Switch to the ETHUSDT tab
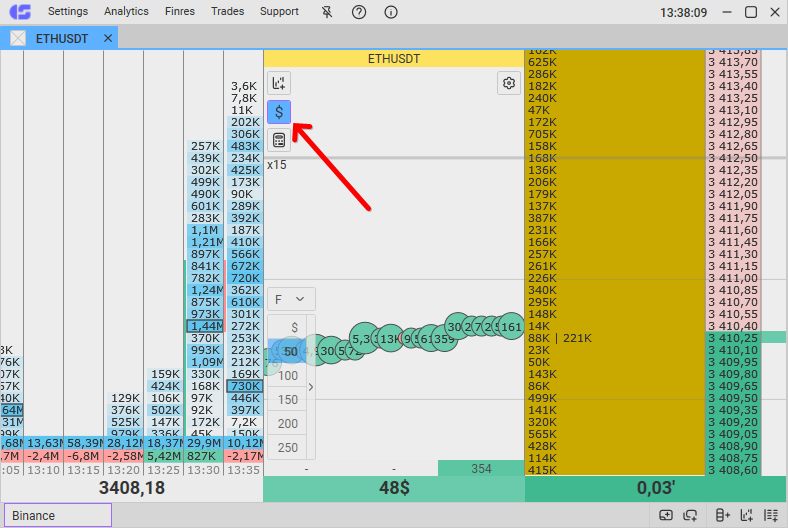788x528 pixels. point(61,38)
